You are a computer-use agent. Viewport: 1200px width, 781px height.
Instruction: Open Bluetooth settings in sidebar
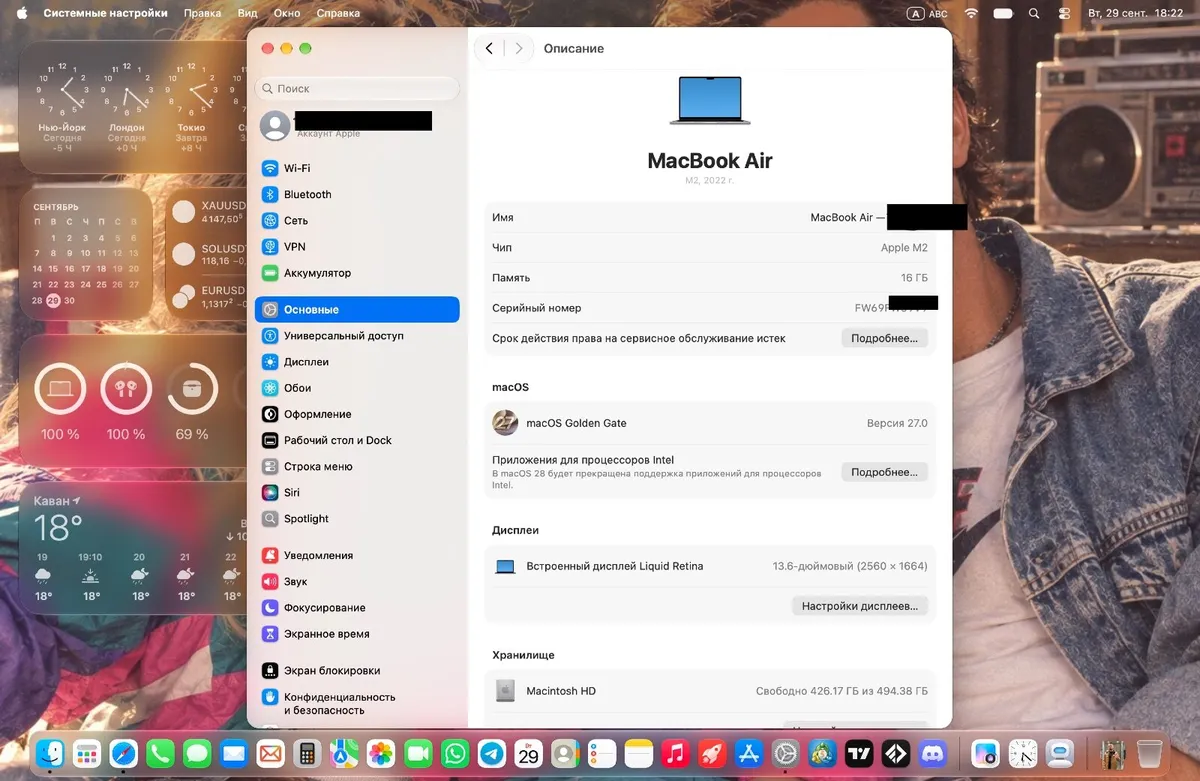tap(357, 194)
